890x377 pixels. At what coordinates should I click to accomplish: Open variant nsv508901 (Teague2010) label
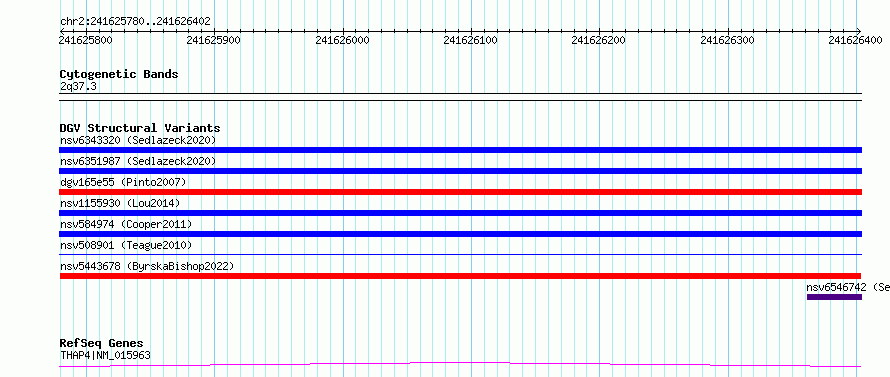tap(126, 245)
